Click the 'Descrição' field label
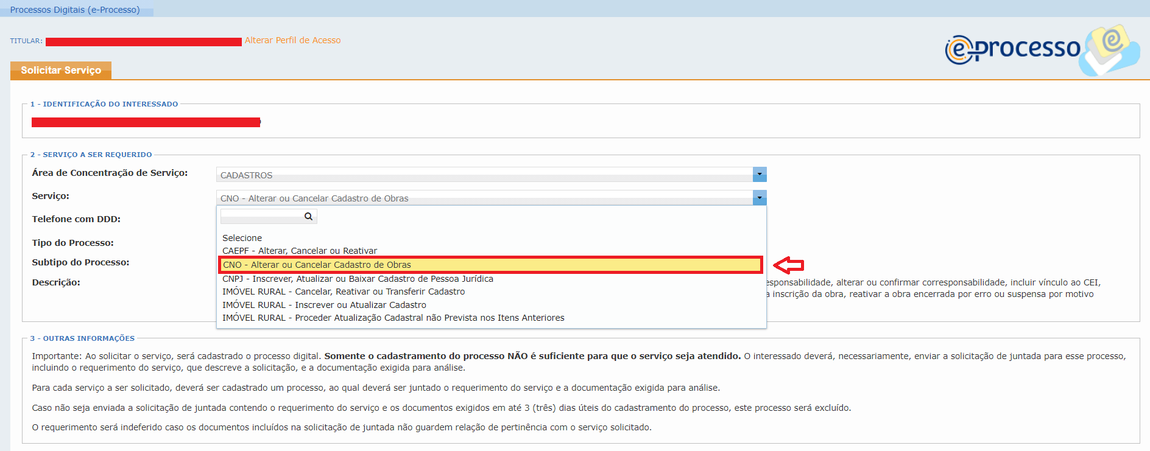1150x451 pixels. click(x=56, y=282)
